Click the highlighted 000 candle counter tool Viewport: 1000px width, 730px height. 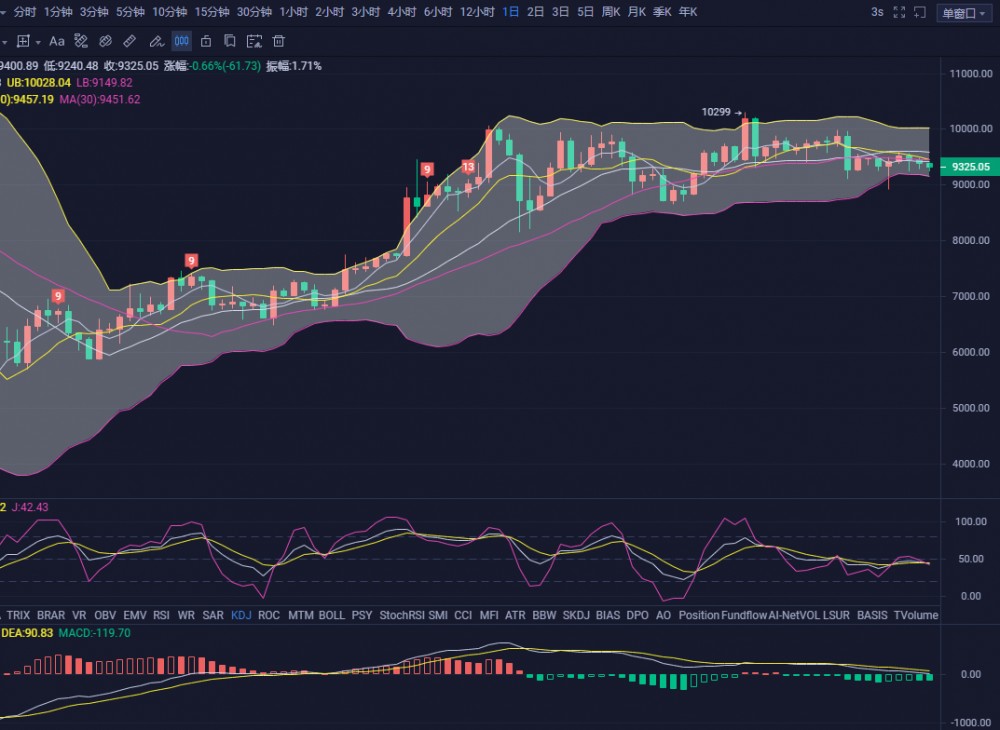coord(180,41)
